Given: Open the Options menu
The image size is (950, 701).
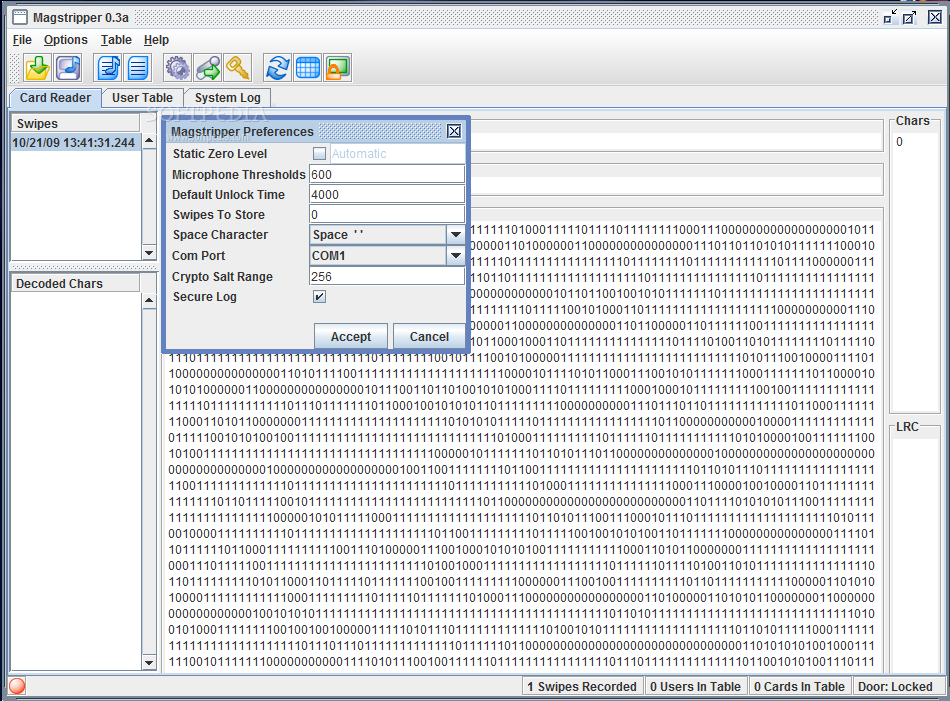Looking at the screenshot, I should [x=65, y=40].
